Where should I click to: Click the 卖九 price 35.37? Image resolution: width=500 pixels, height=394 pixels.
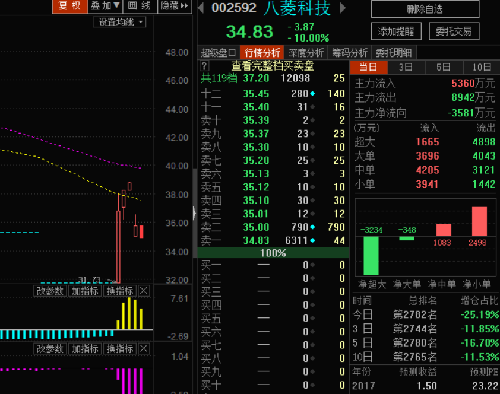(x=256, y=134)
